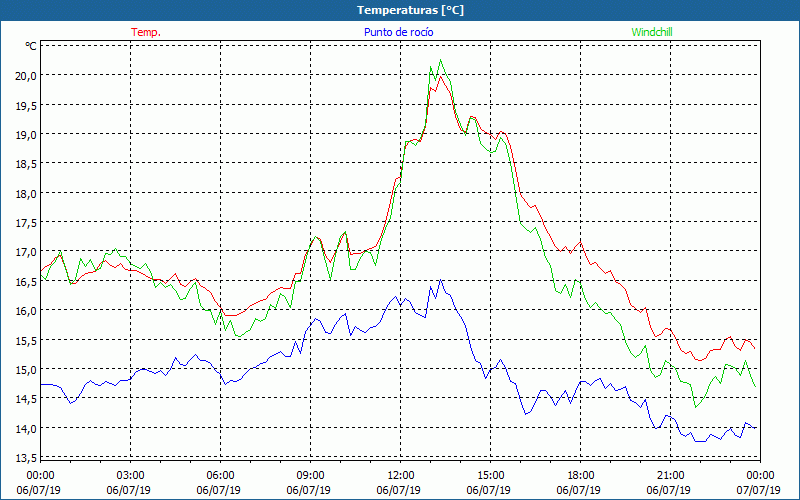Click the green Windchill dip near 22:00
Image resolution: width=800 pixels, height=500 pixels.
tap(695, 407)
